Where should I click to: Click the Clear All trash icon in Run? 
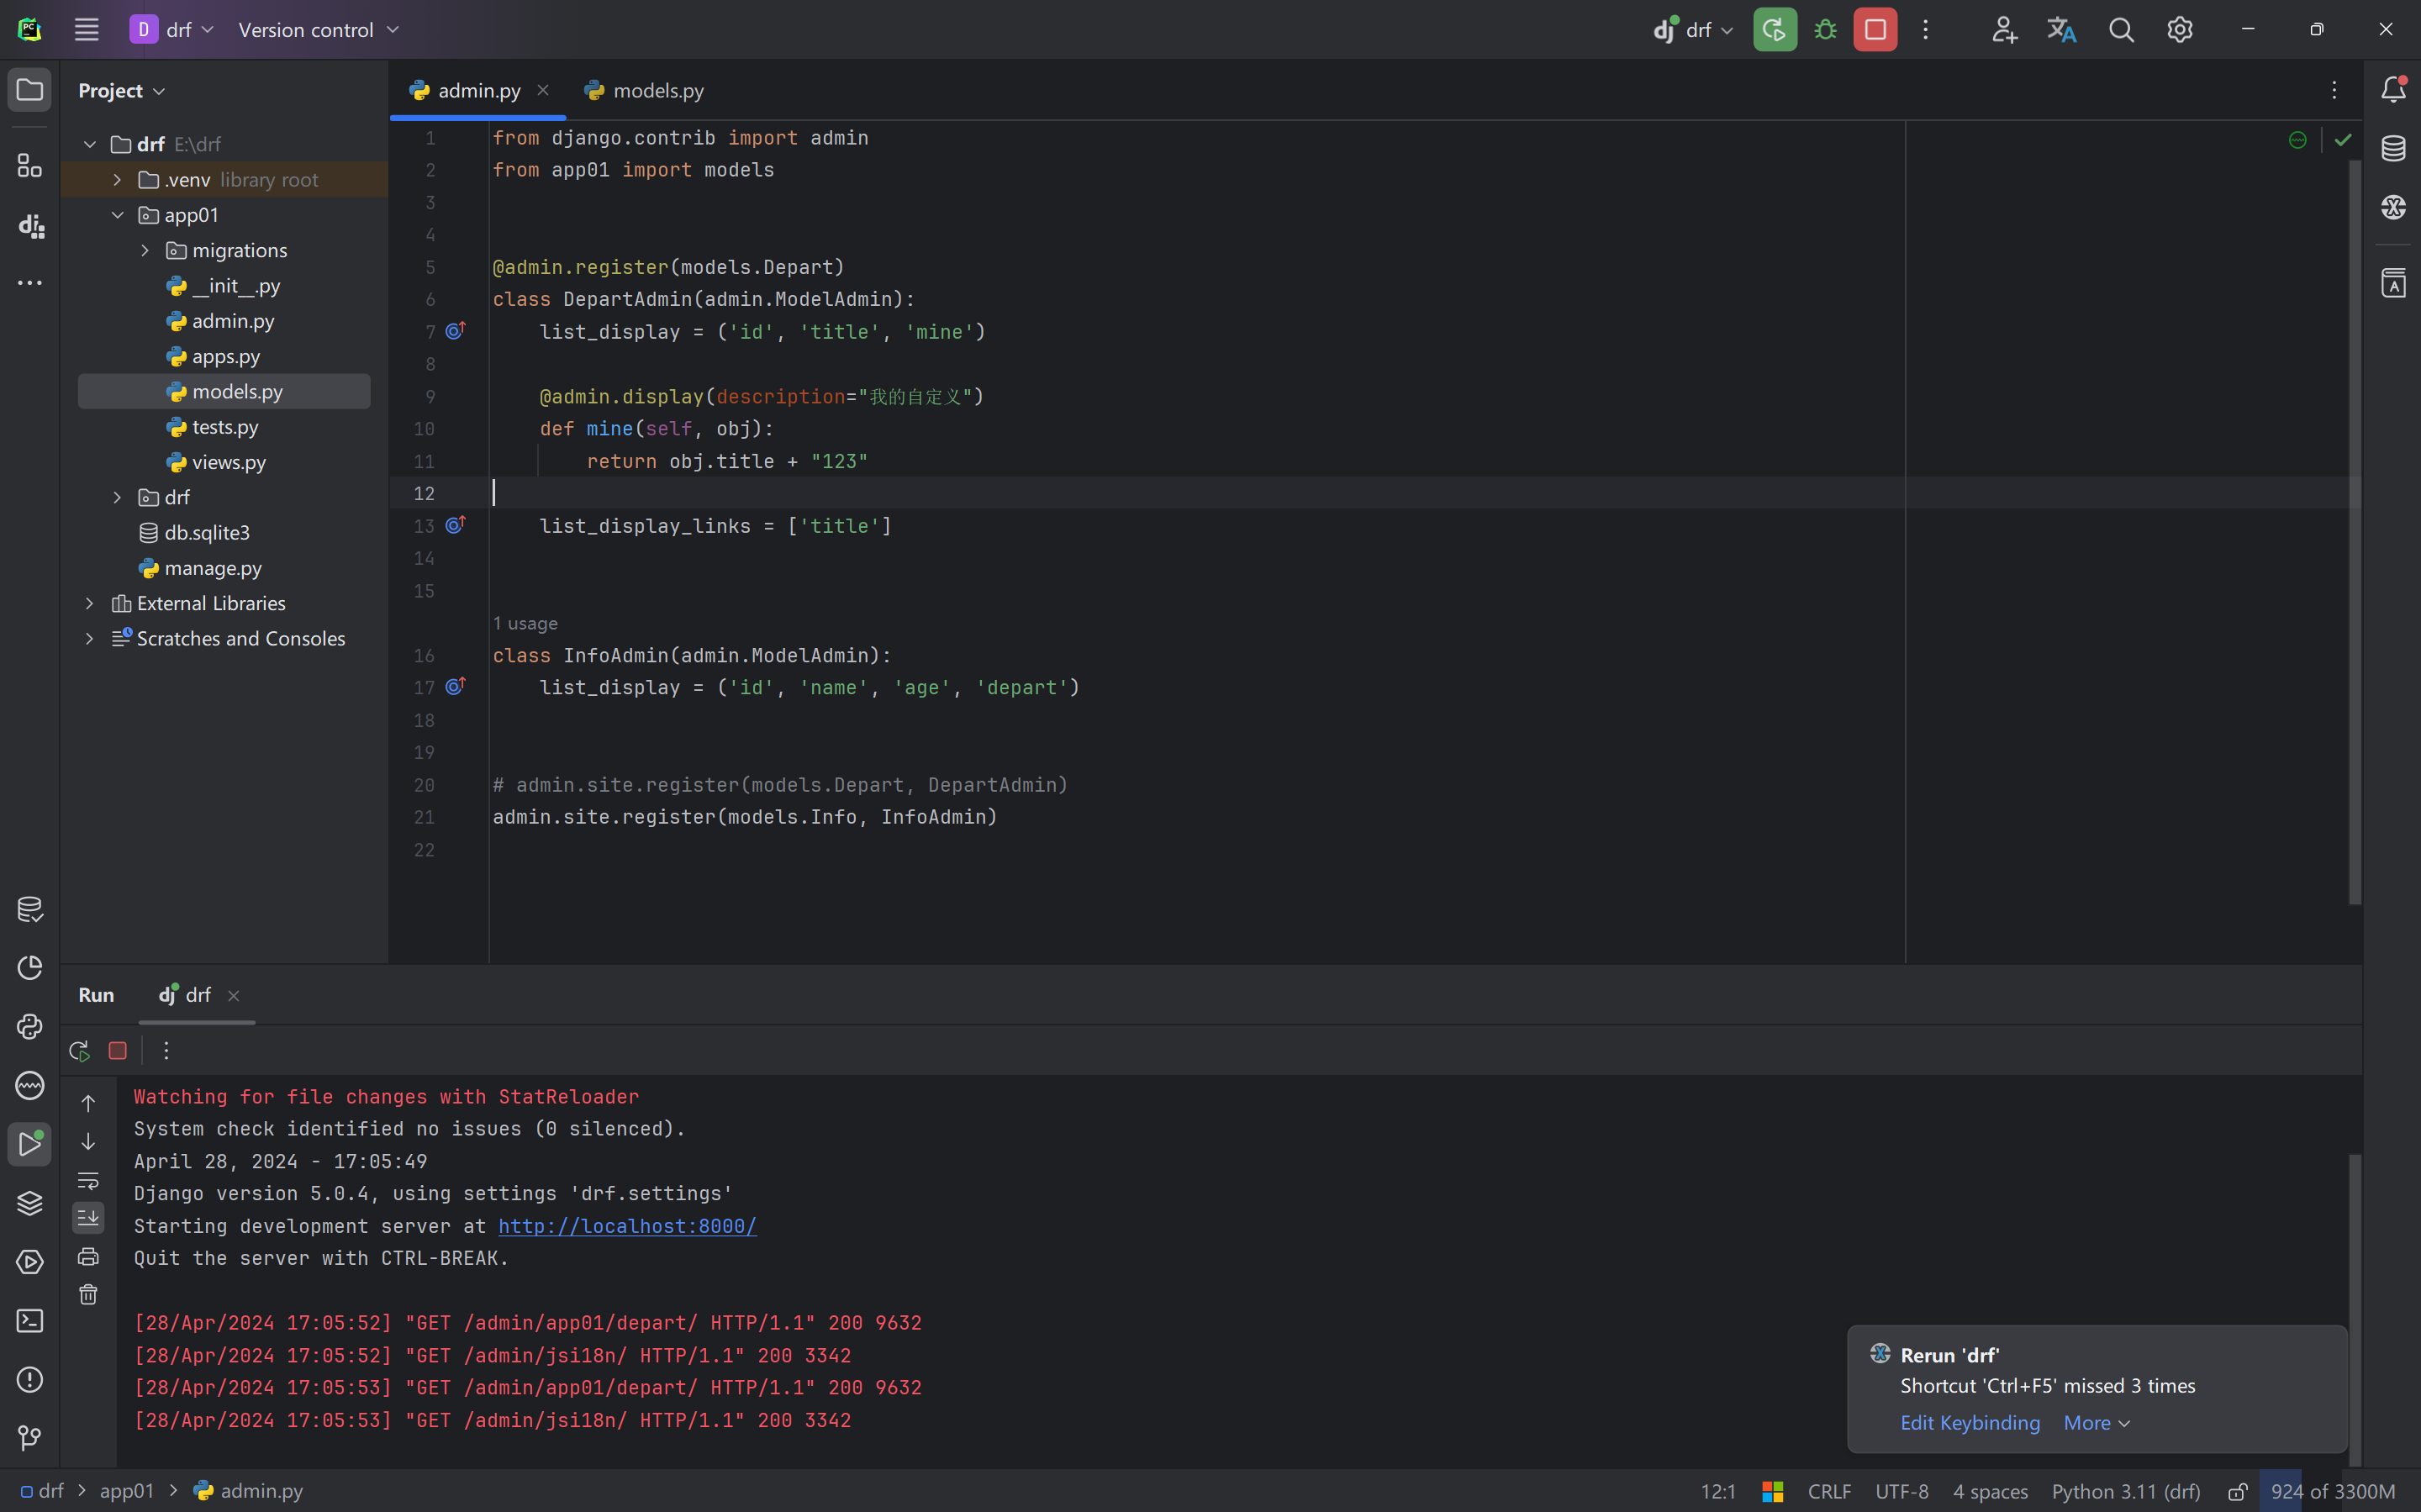tap(88, 1295)
